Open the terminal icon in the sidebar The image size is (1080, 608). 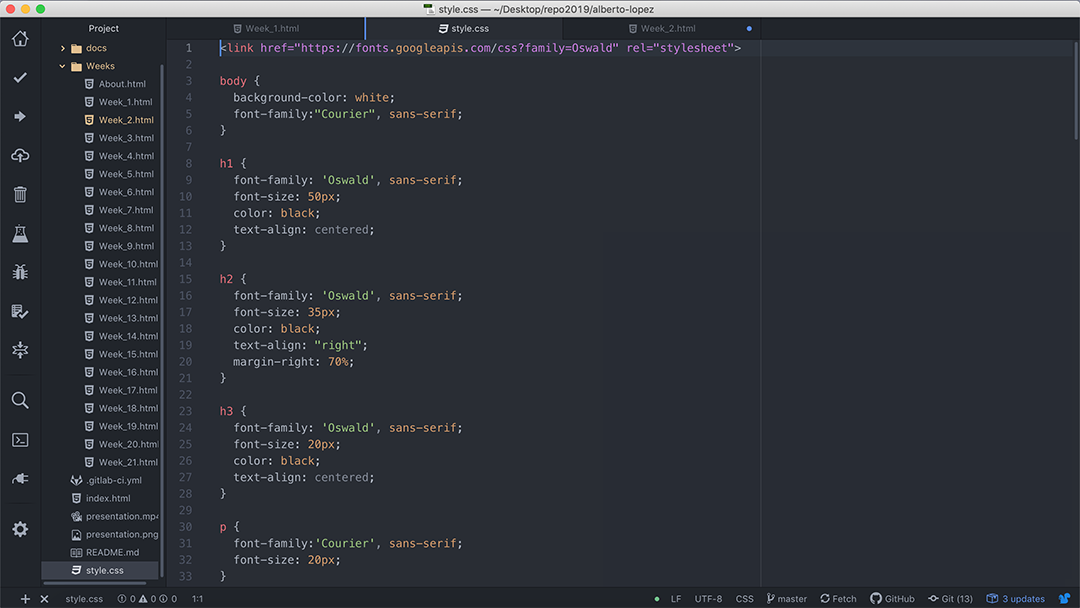[20, 439]
